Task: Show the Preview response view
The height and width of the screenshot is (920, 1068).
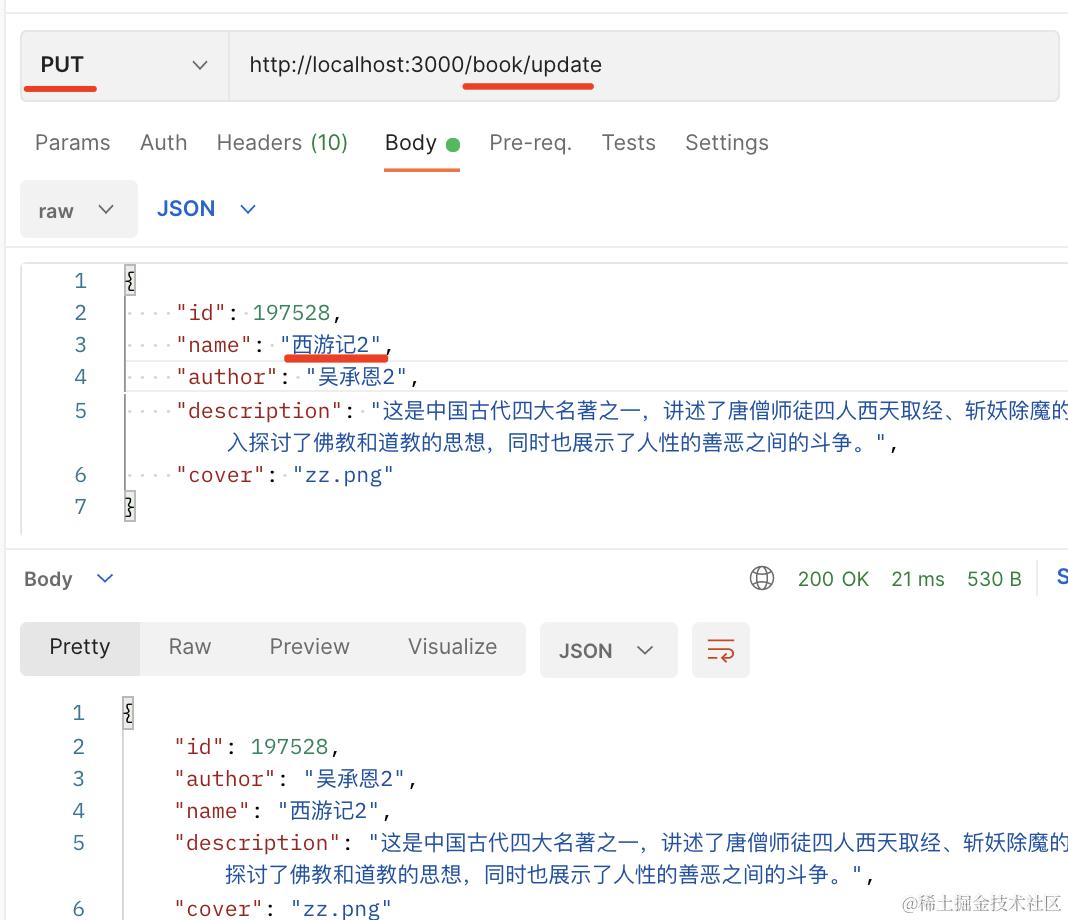Action: tap(309, 647)
